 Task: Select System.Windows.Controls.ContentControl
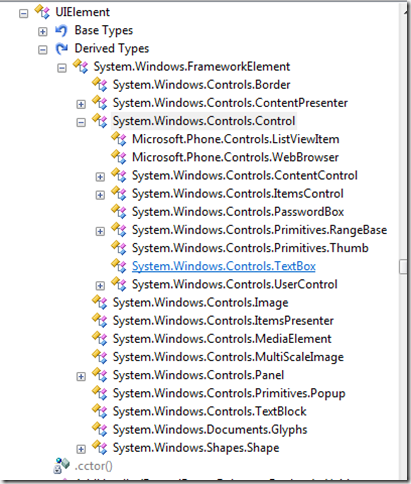pos(245,175)
